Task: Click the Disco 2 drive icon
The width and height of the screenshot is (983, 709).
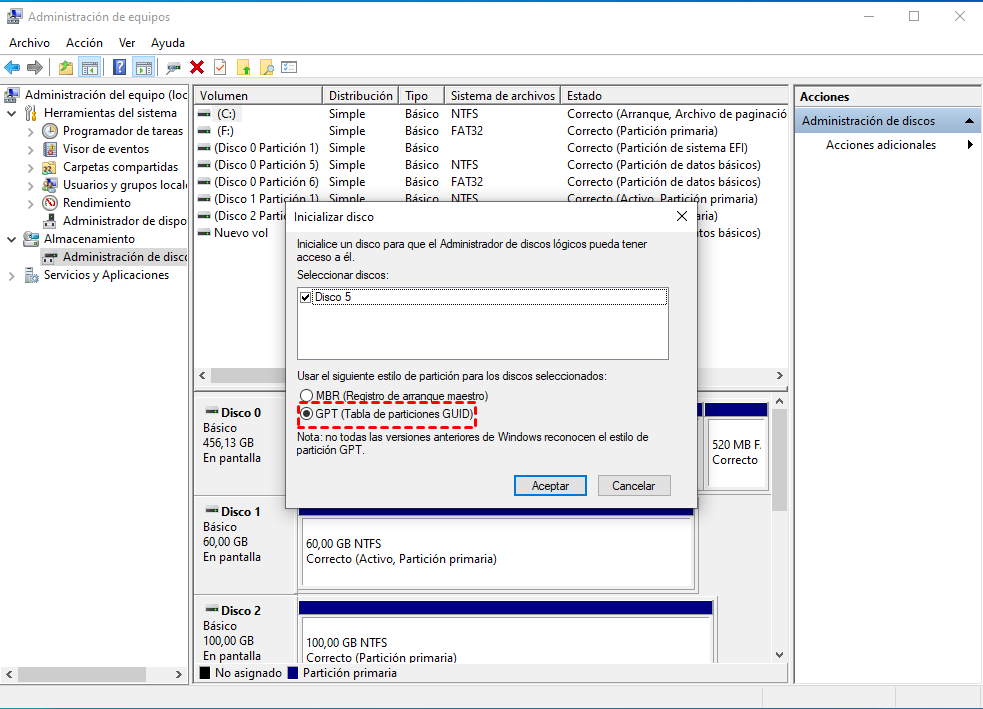Action: point(212,610)
